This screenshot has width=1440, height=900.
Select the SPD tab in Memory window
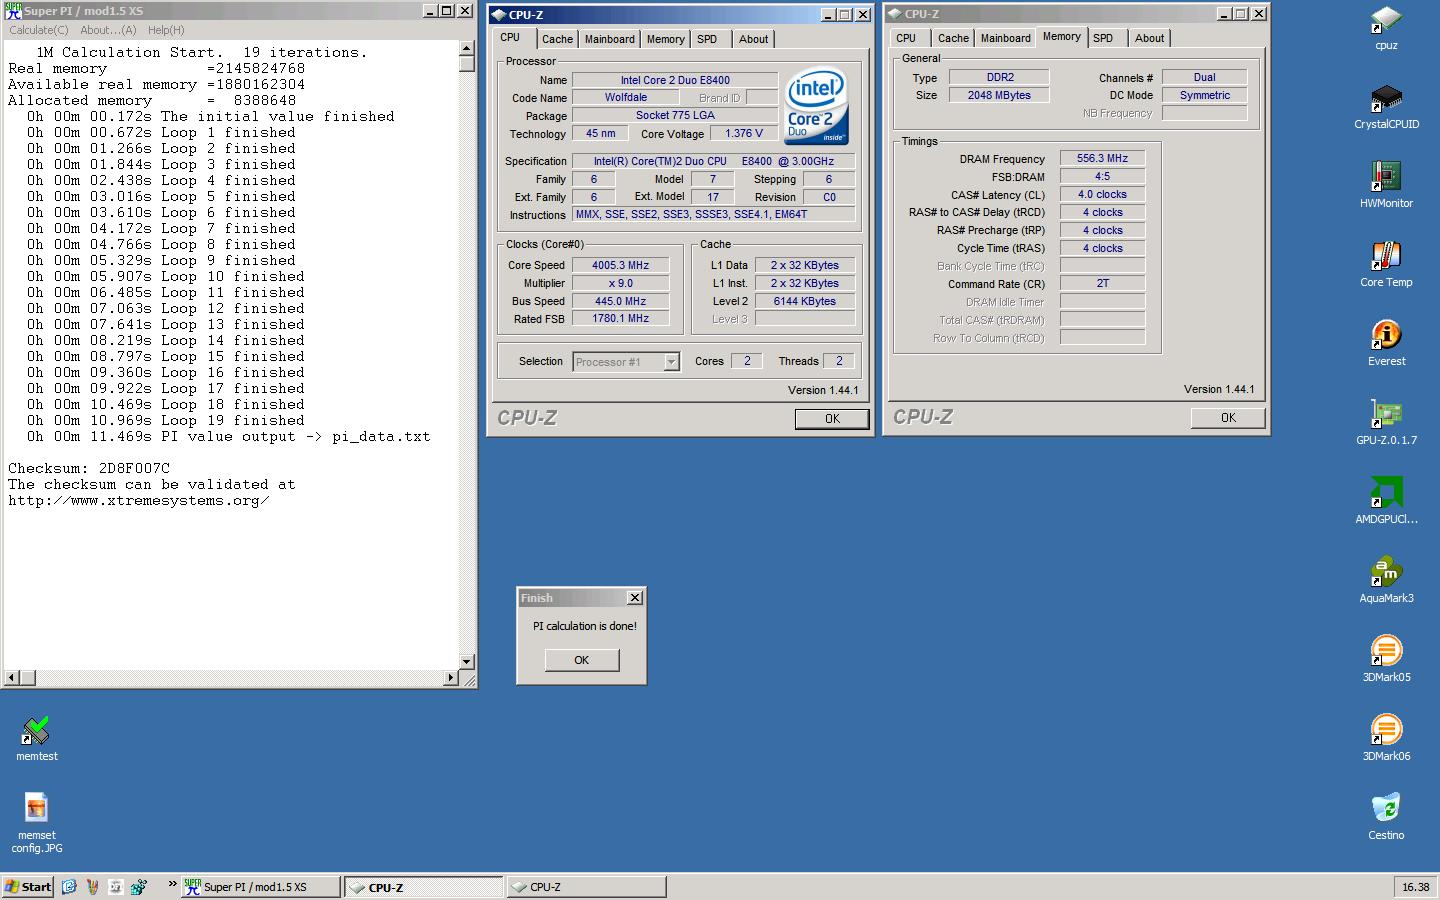(x=1103, y=38)
